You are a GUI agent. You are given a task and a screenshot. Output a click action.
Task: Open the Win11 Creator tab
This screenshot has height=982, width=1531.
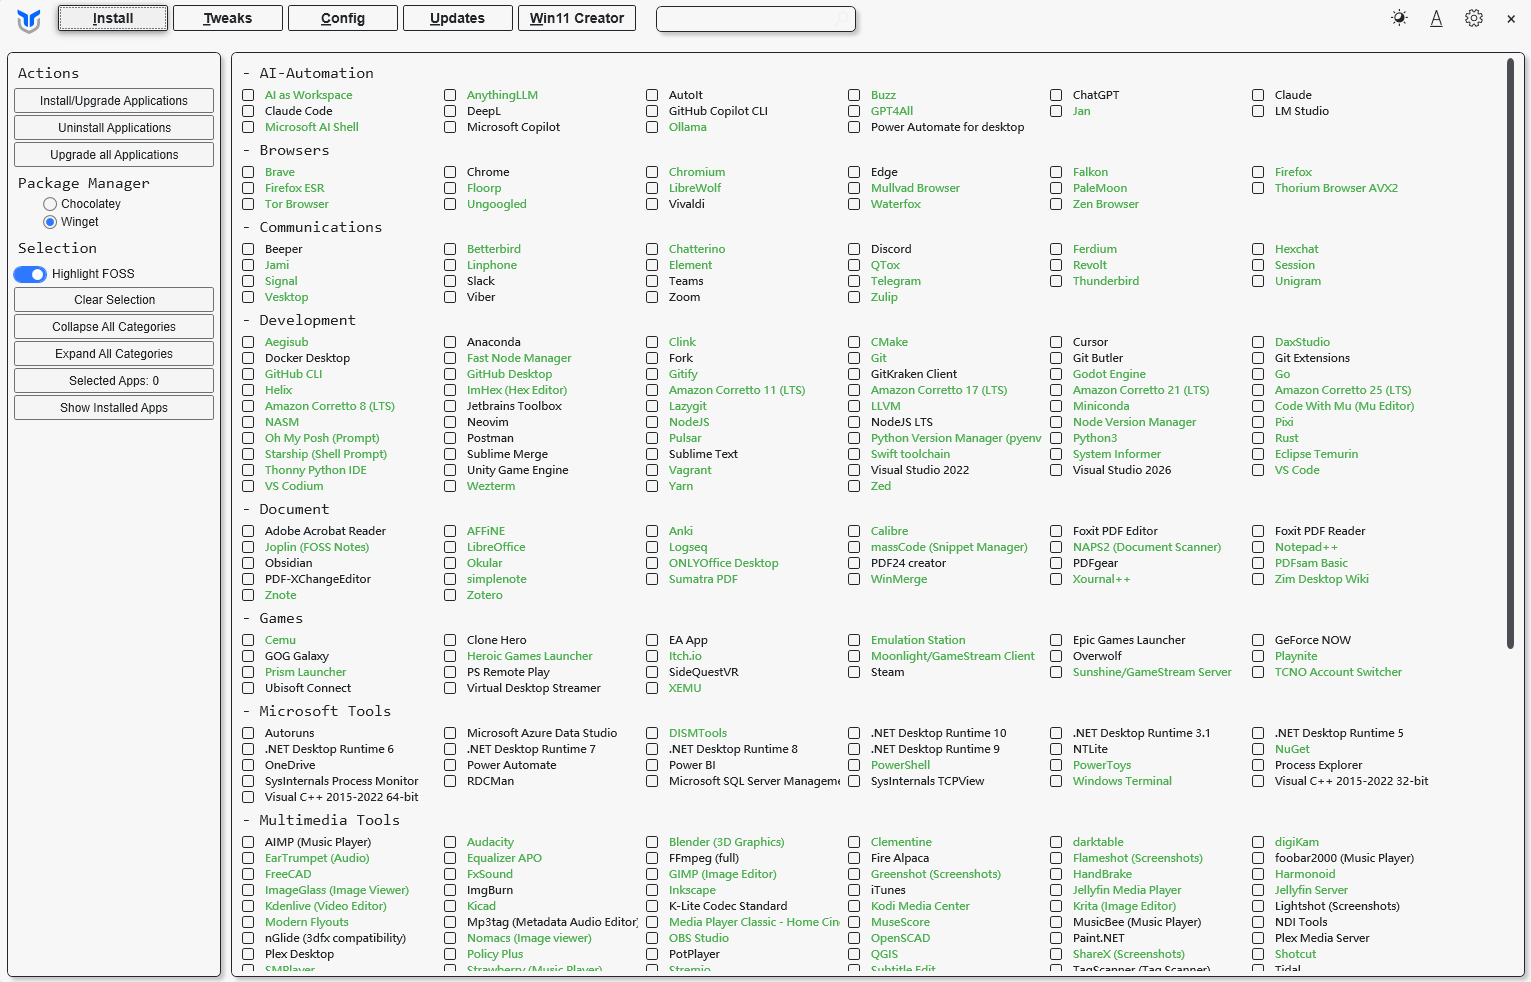tap(576, 18)
